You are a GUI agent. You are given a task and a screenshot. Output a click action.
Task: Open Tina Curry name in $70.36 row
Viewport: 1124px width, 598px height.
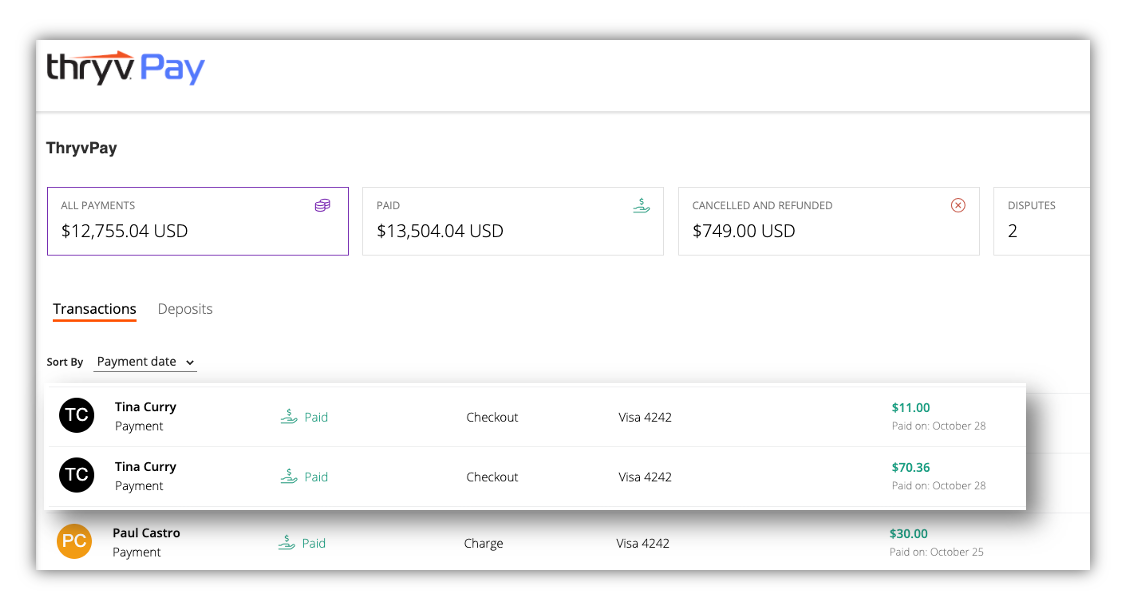[x=146, y=466]
